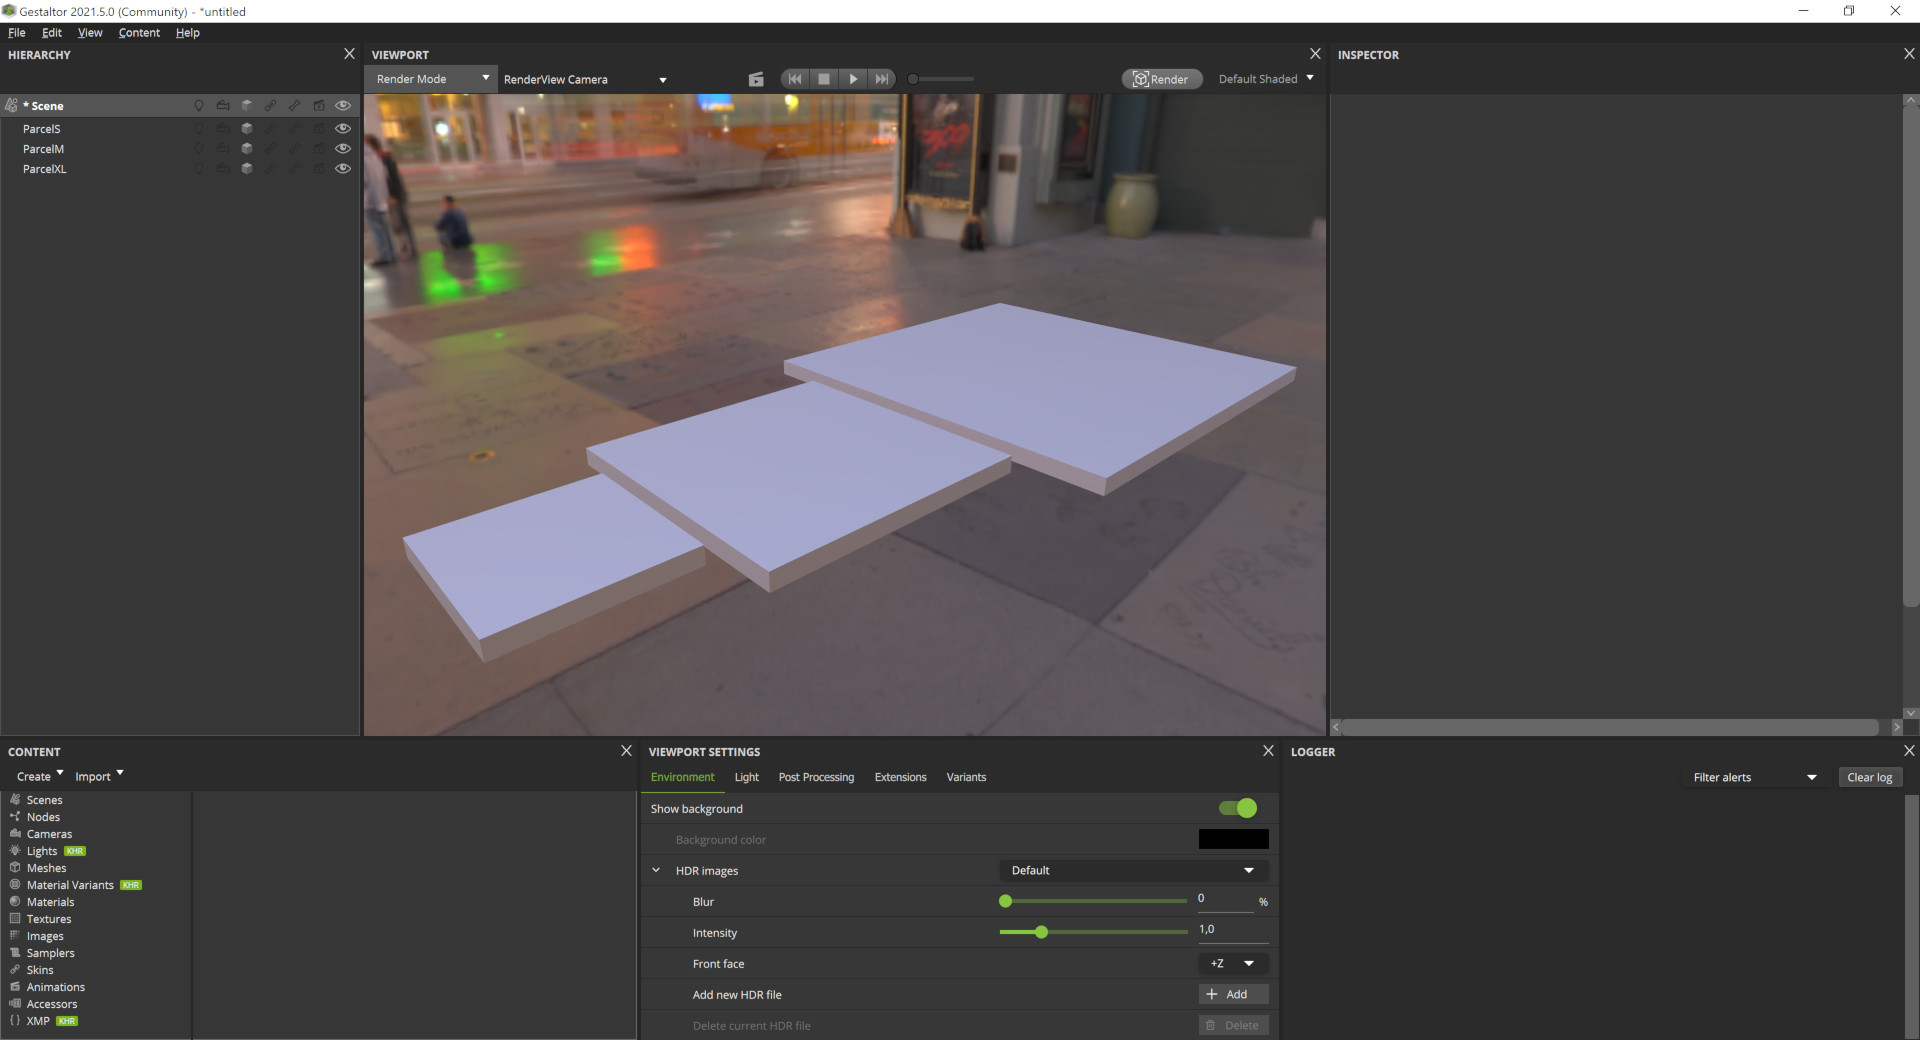Open the File menu
Screen dimensions: 1920x1040
point(17,32)
